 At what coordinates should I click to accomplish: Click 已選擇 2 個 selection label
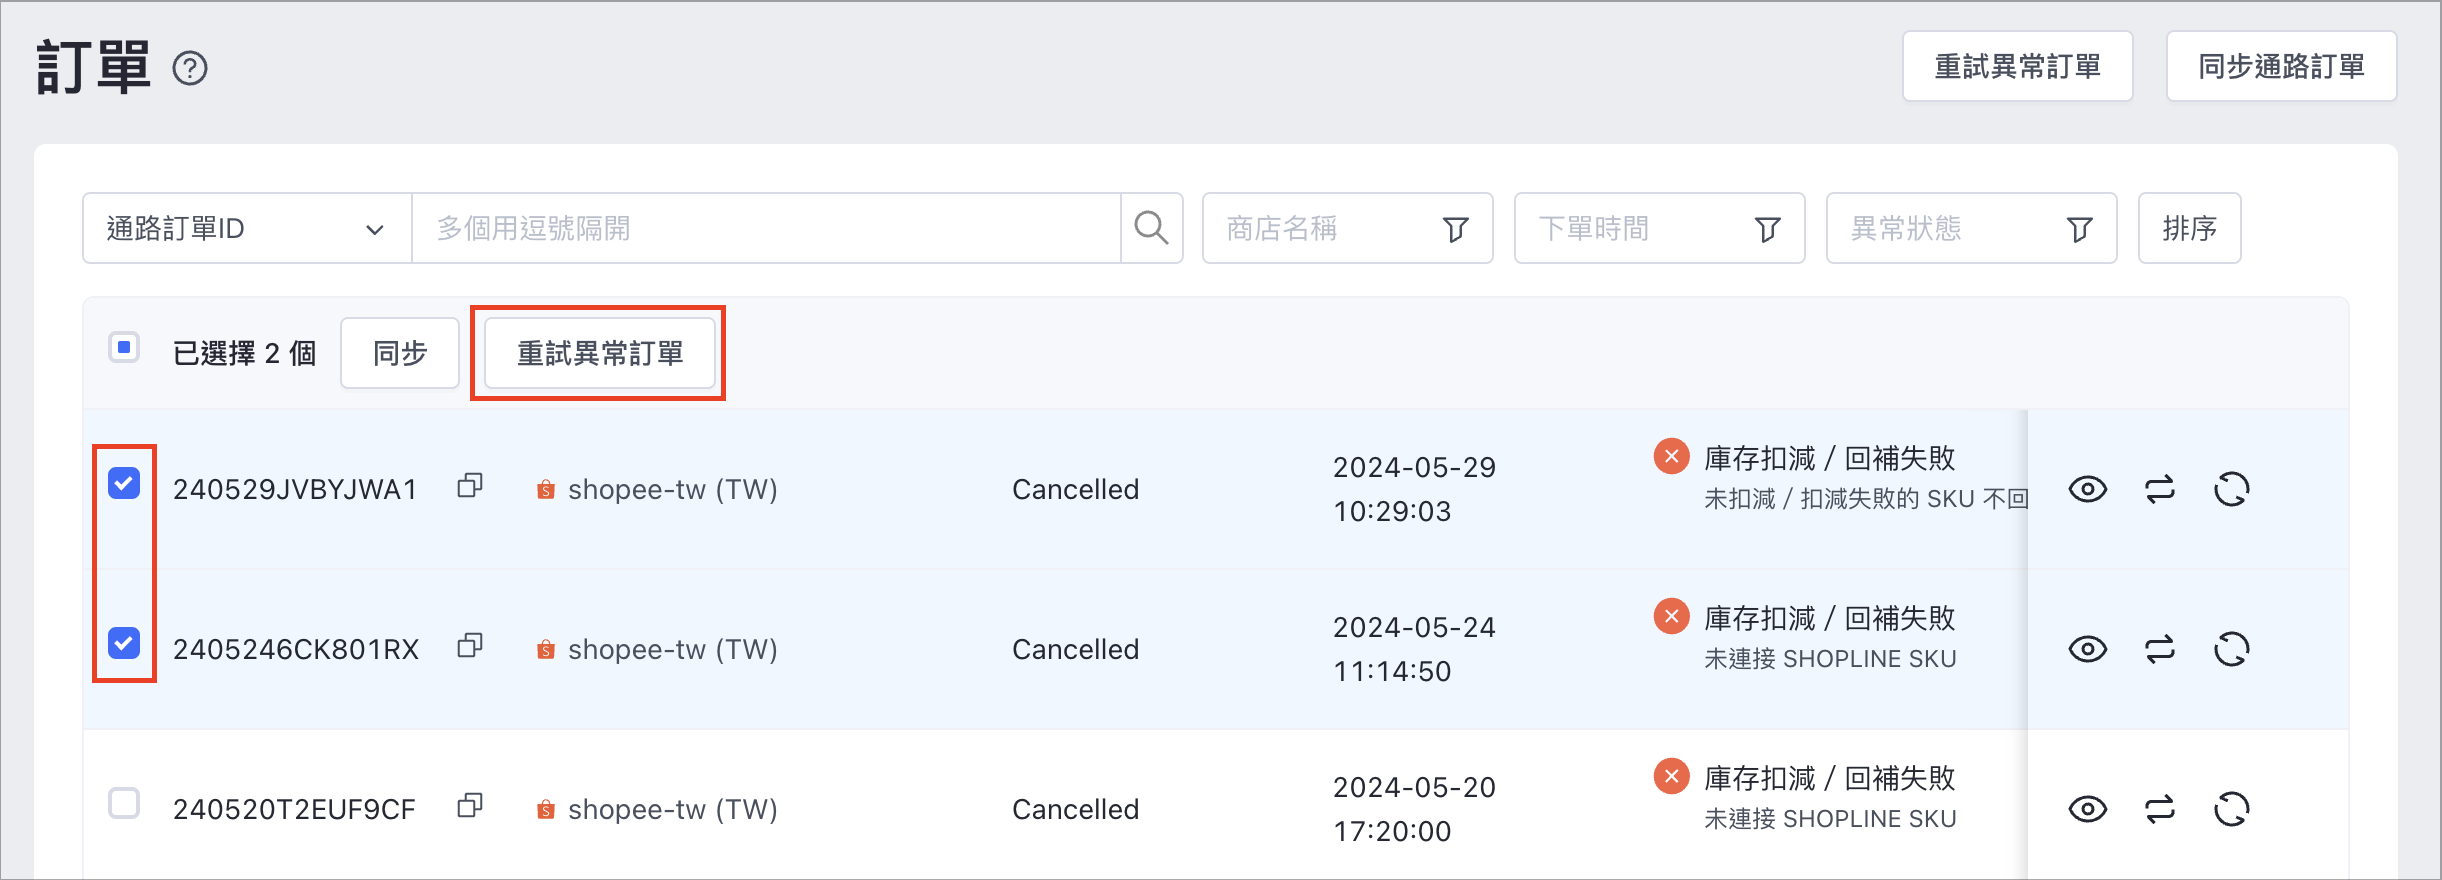[244, 353]
